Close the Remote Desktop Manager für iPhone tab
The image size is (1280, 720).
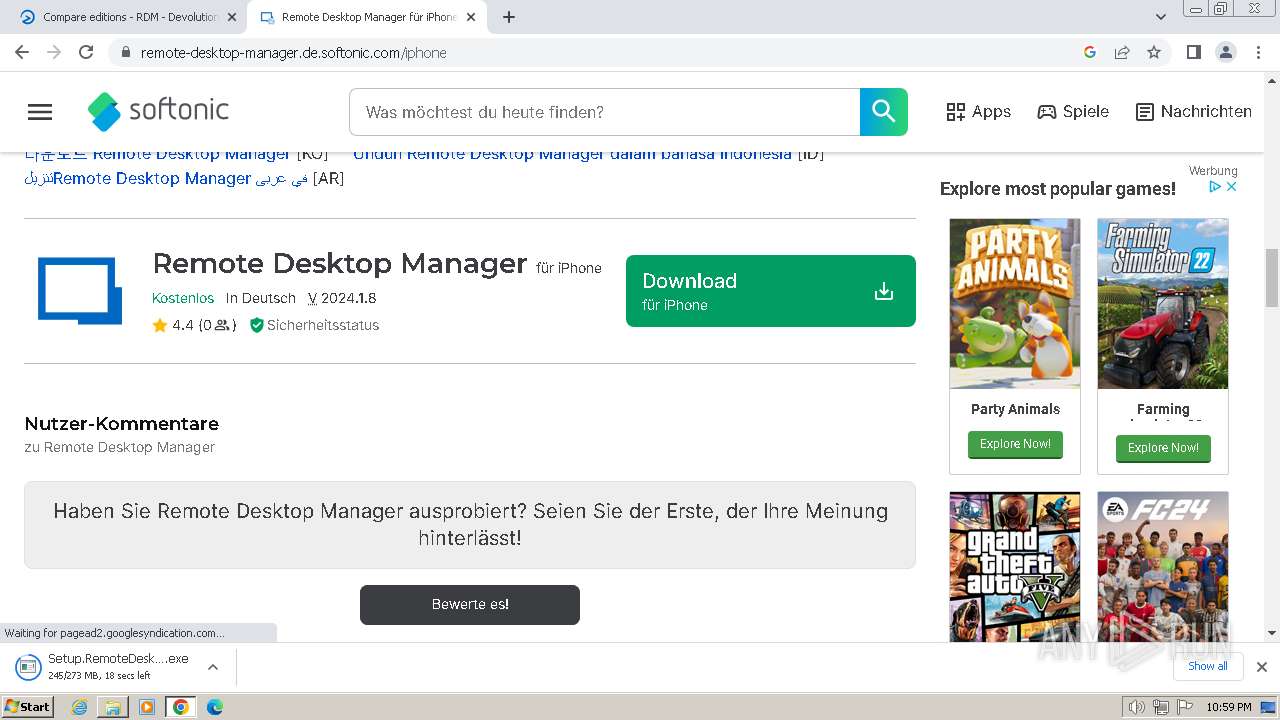tap(471, 17)
